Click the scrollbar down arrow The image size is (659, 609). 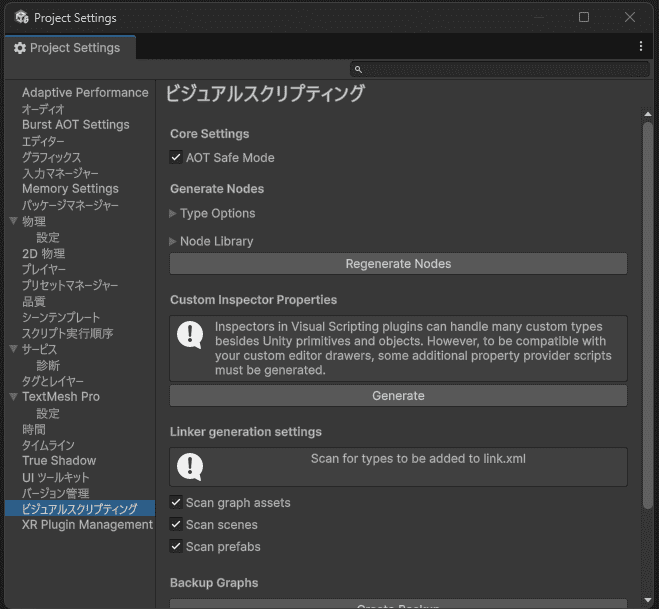(x=648, y=600)
